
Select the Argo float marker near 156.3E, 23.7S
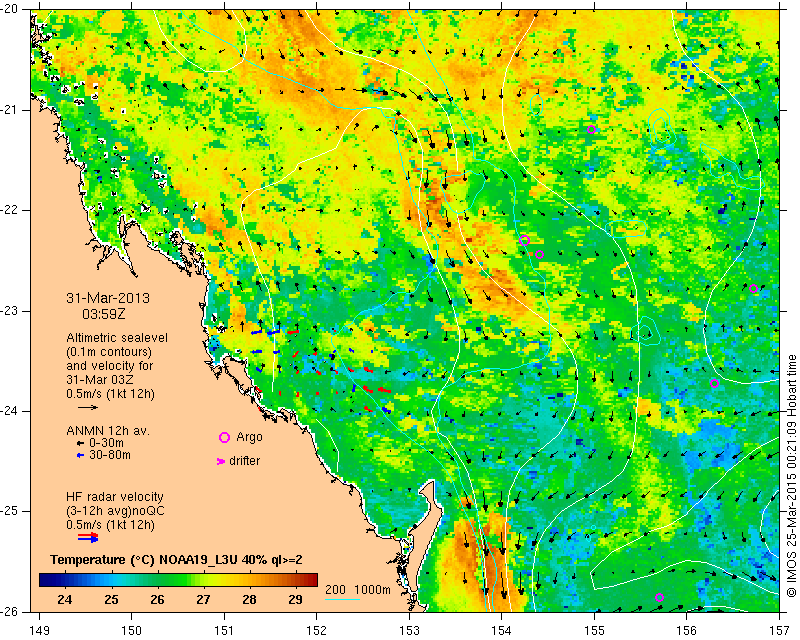coord(714,384)
